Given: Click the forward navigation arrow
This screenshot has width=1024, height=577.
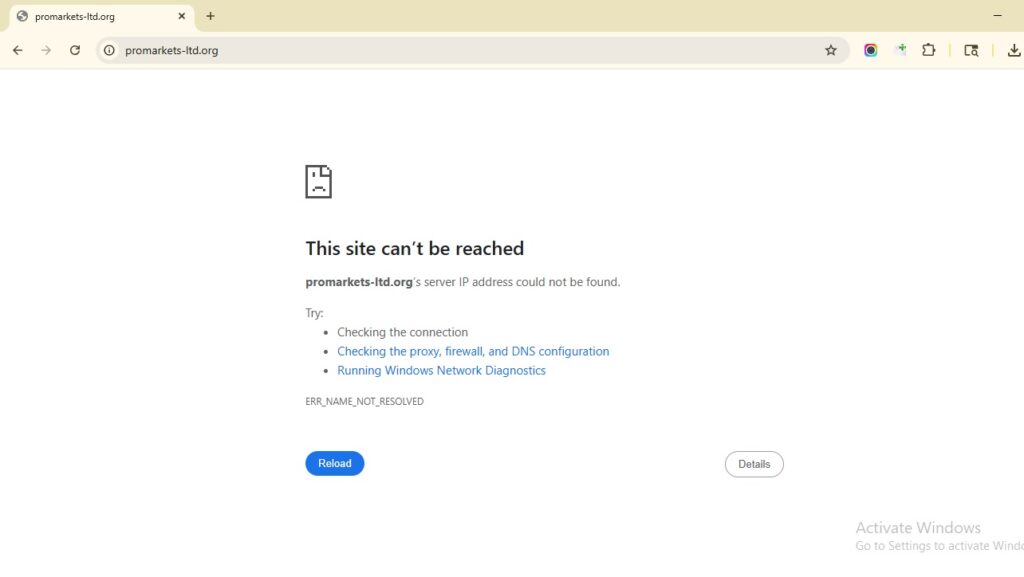Looking at the screenshot, I should coord(46,49).
